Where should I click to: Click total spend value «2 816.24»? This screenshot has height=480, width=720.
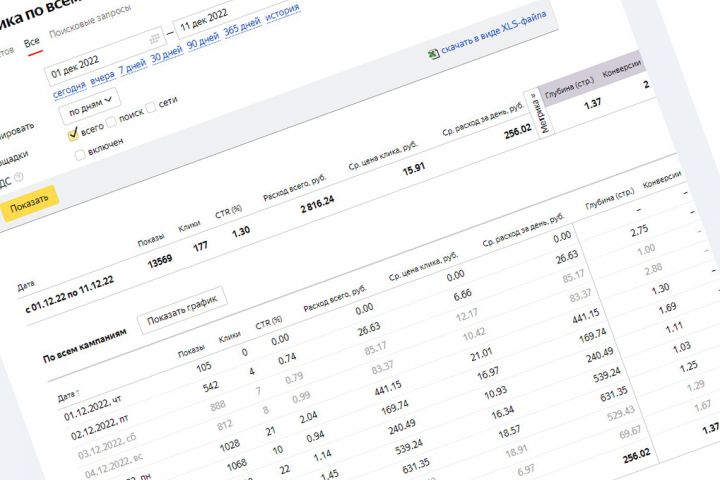317,205
